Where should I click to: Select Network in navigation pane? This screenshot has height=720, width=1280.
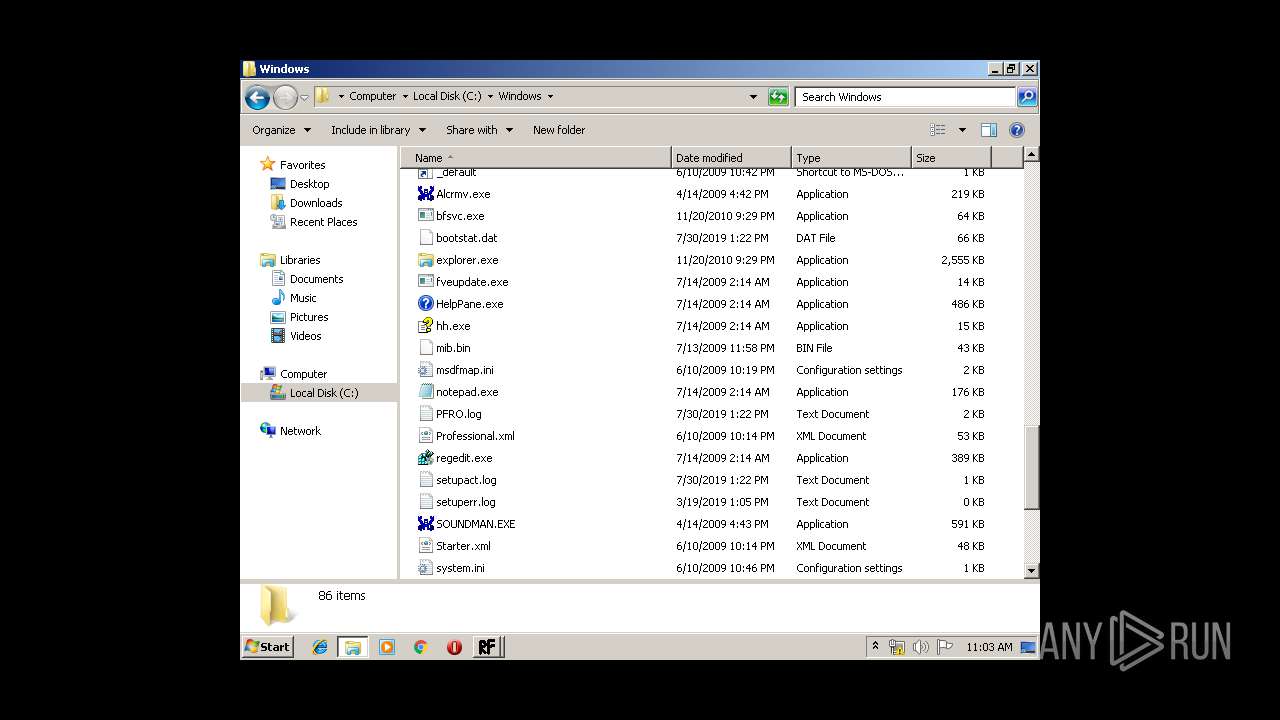300,431
